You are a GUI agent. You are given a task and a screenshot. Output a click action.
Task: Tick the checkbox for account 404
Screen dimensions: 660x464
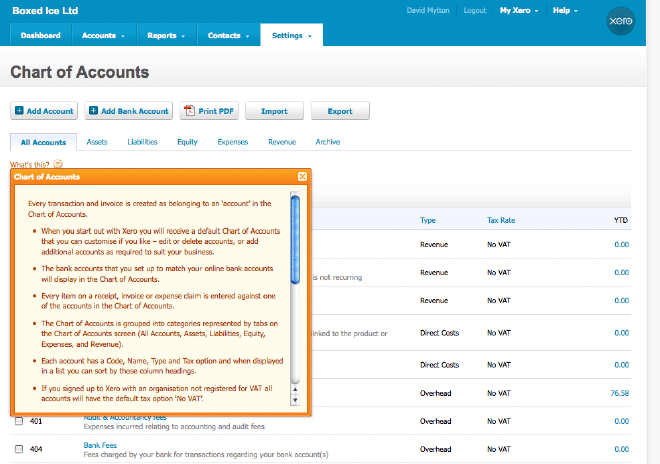(19, 450)
